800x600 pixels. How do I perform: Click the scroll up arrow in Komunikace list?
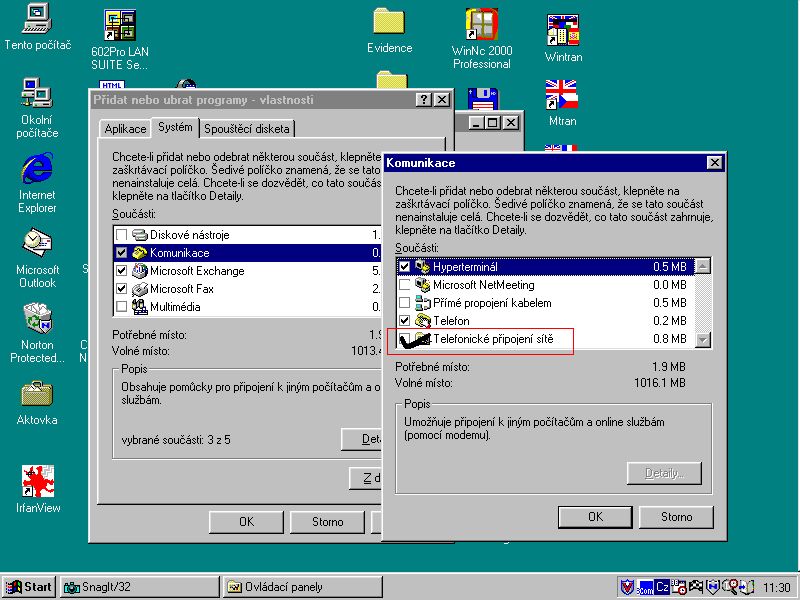703,266
